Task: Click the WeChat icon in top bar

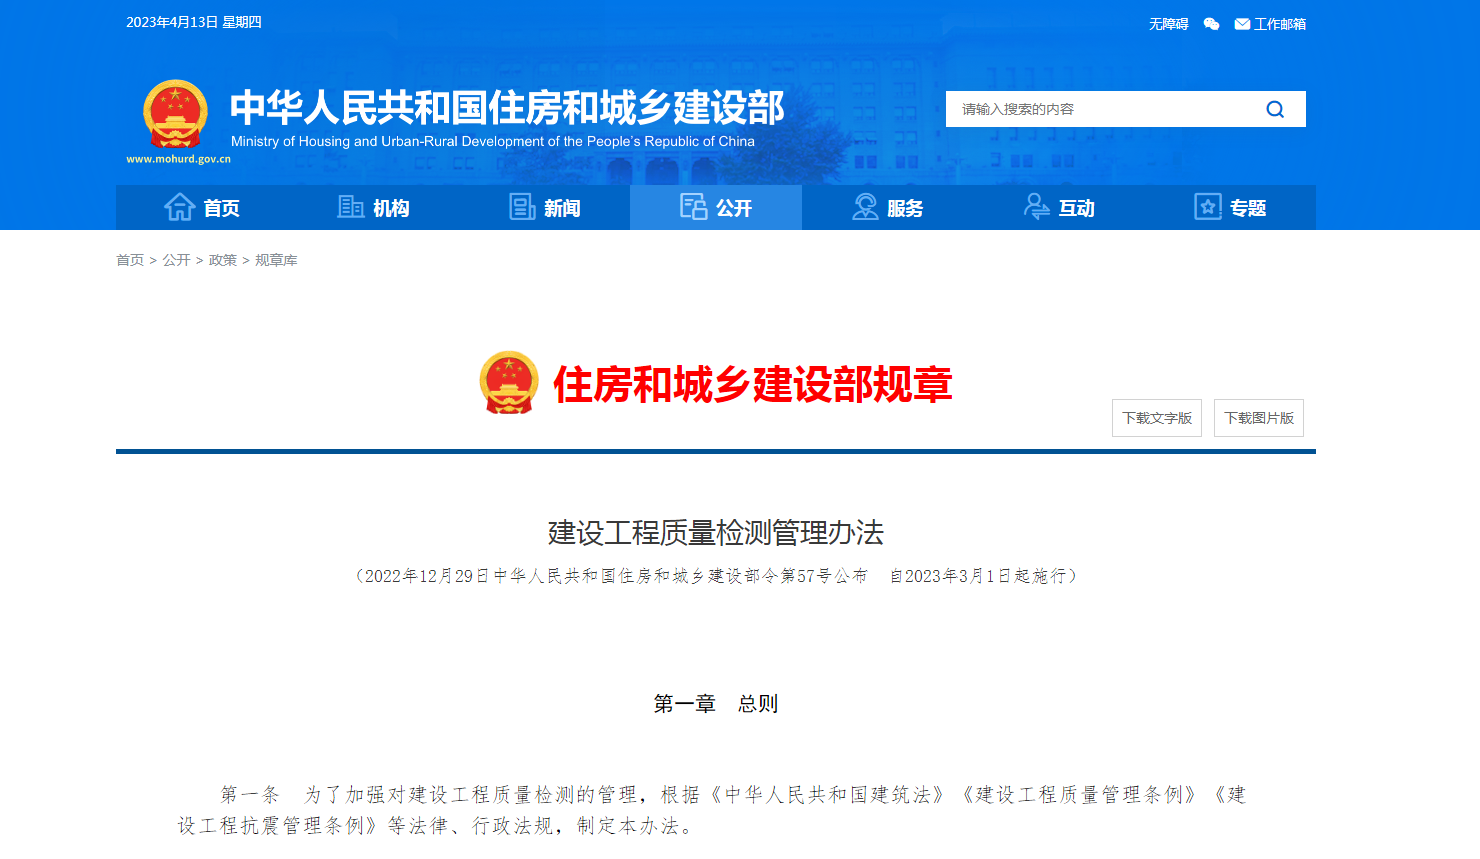Action: (x=1211, y=24)
